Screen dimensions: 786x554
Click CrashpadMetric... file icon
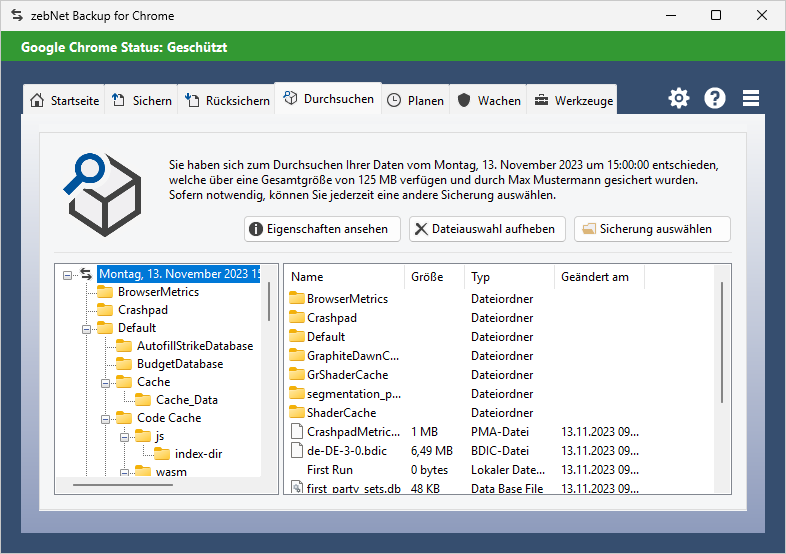coord(297,432)
